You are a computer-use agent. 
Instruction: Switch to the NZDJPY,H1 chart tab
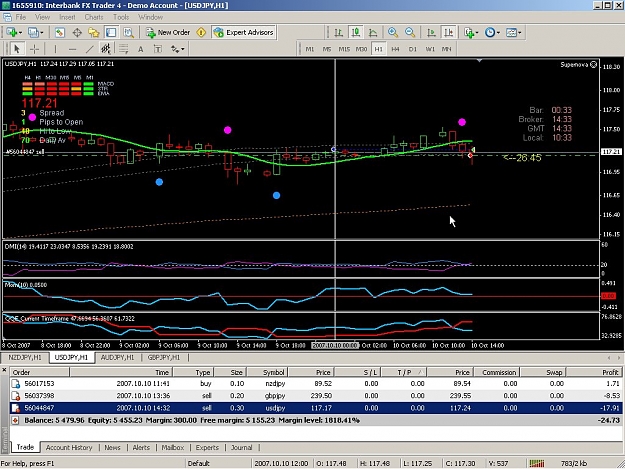coord(25,357)
